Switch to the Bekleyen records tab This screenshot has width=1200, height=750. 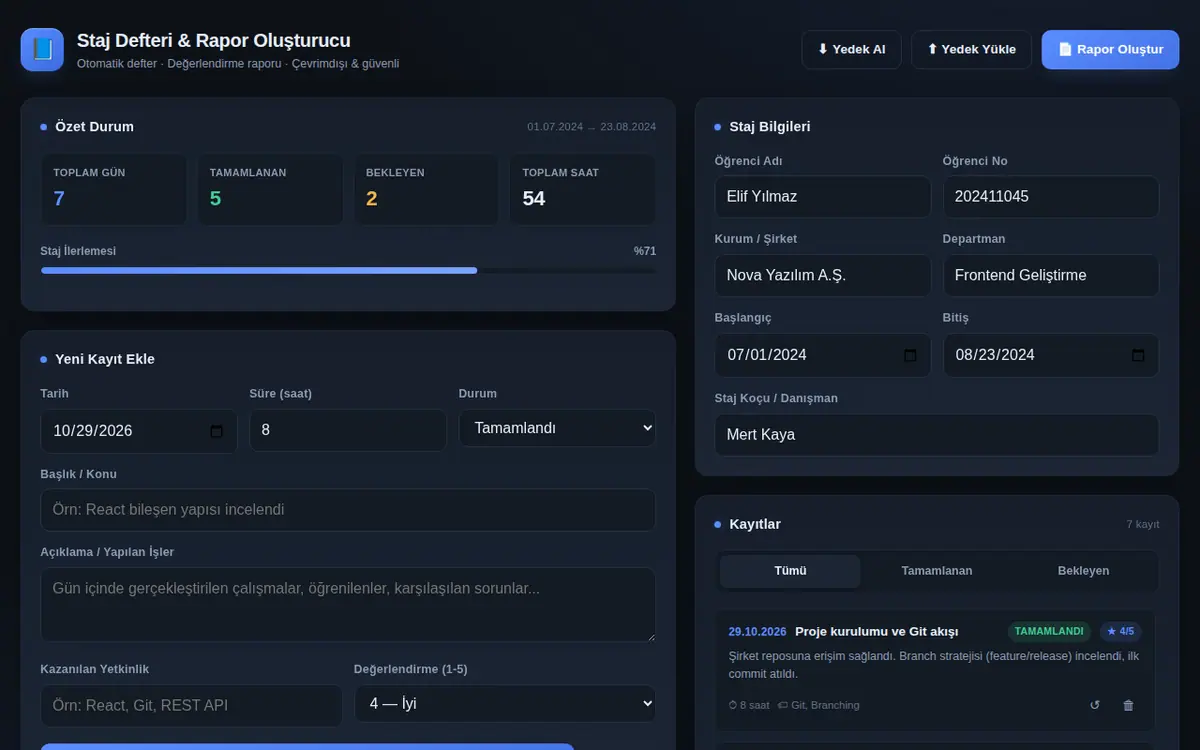1083,571
